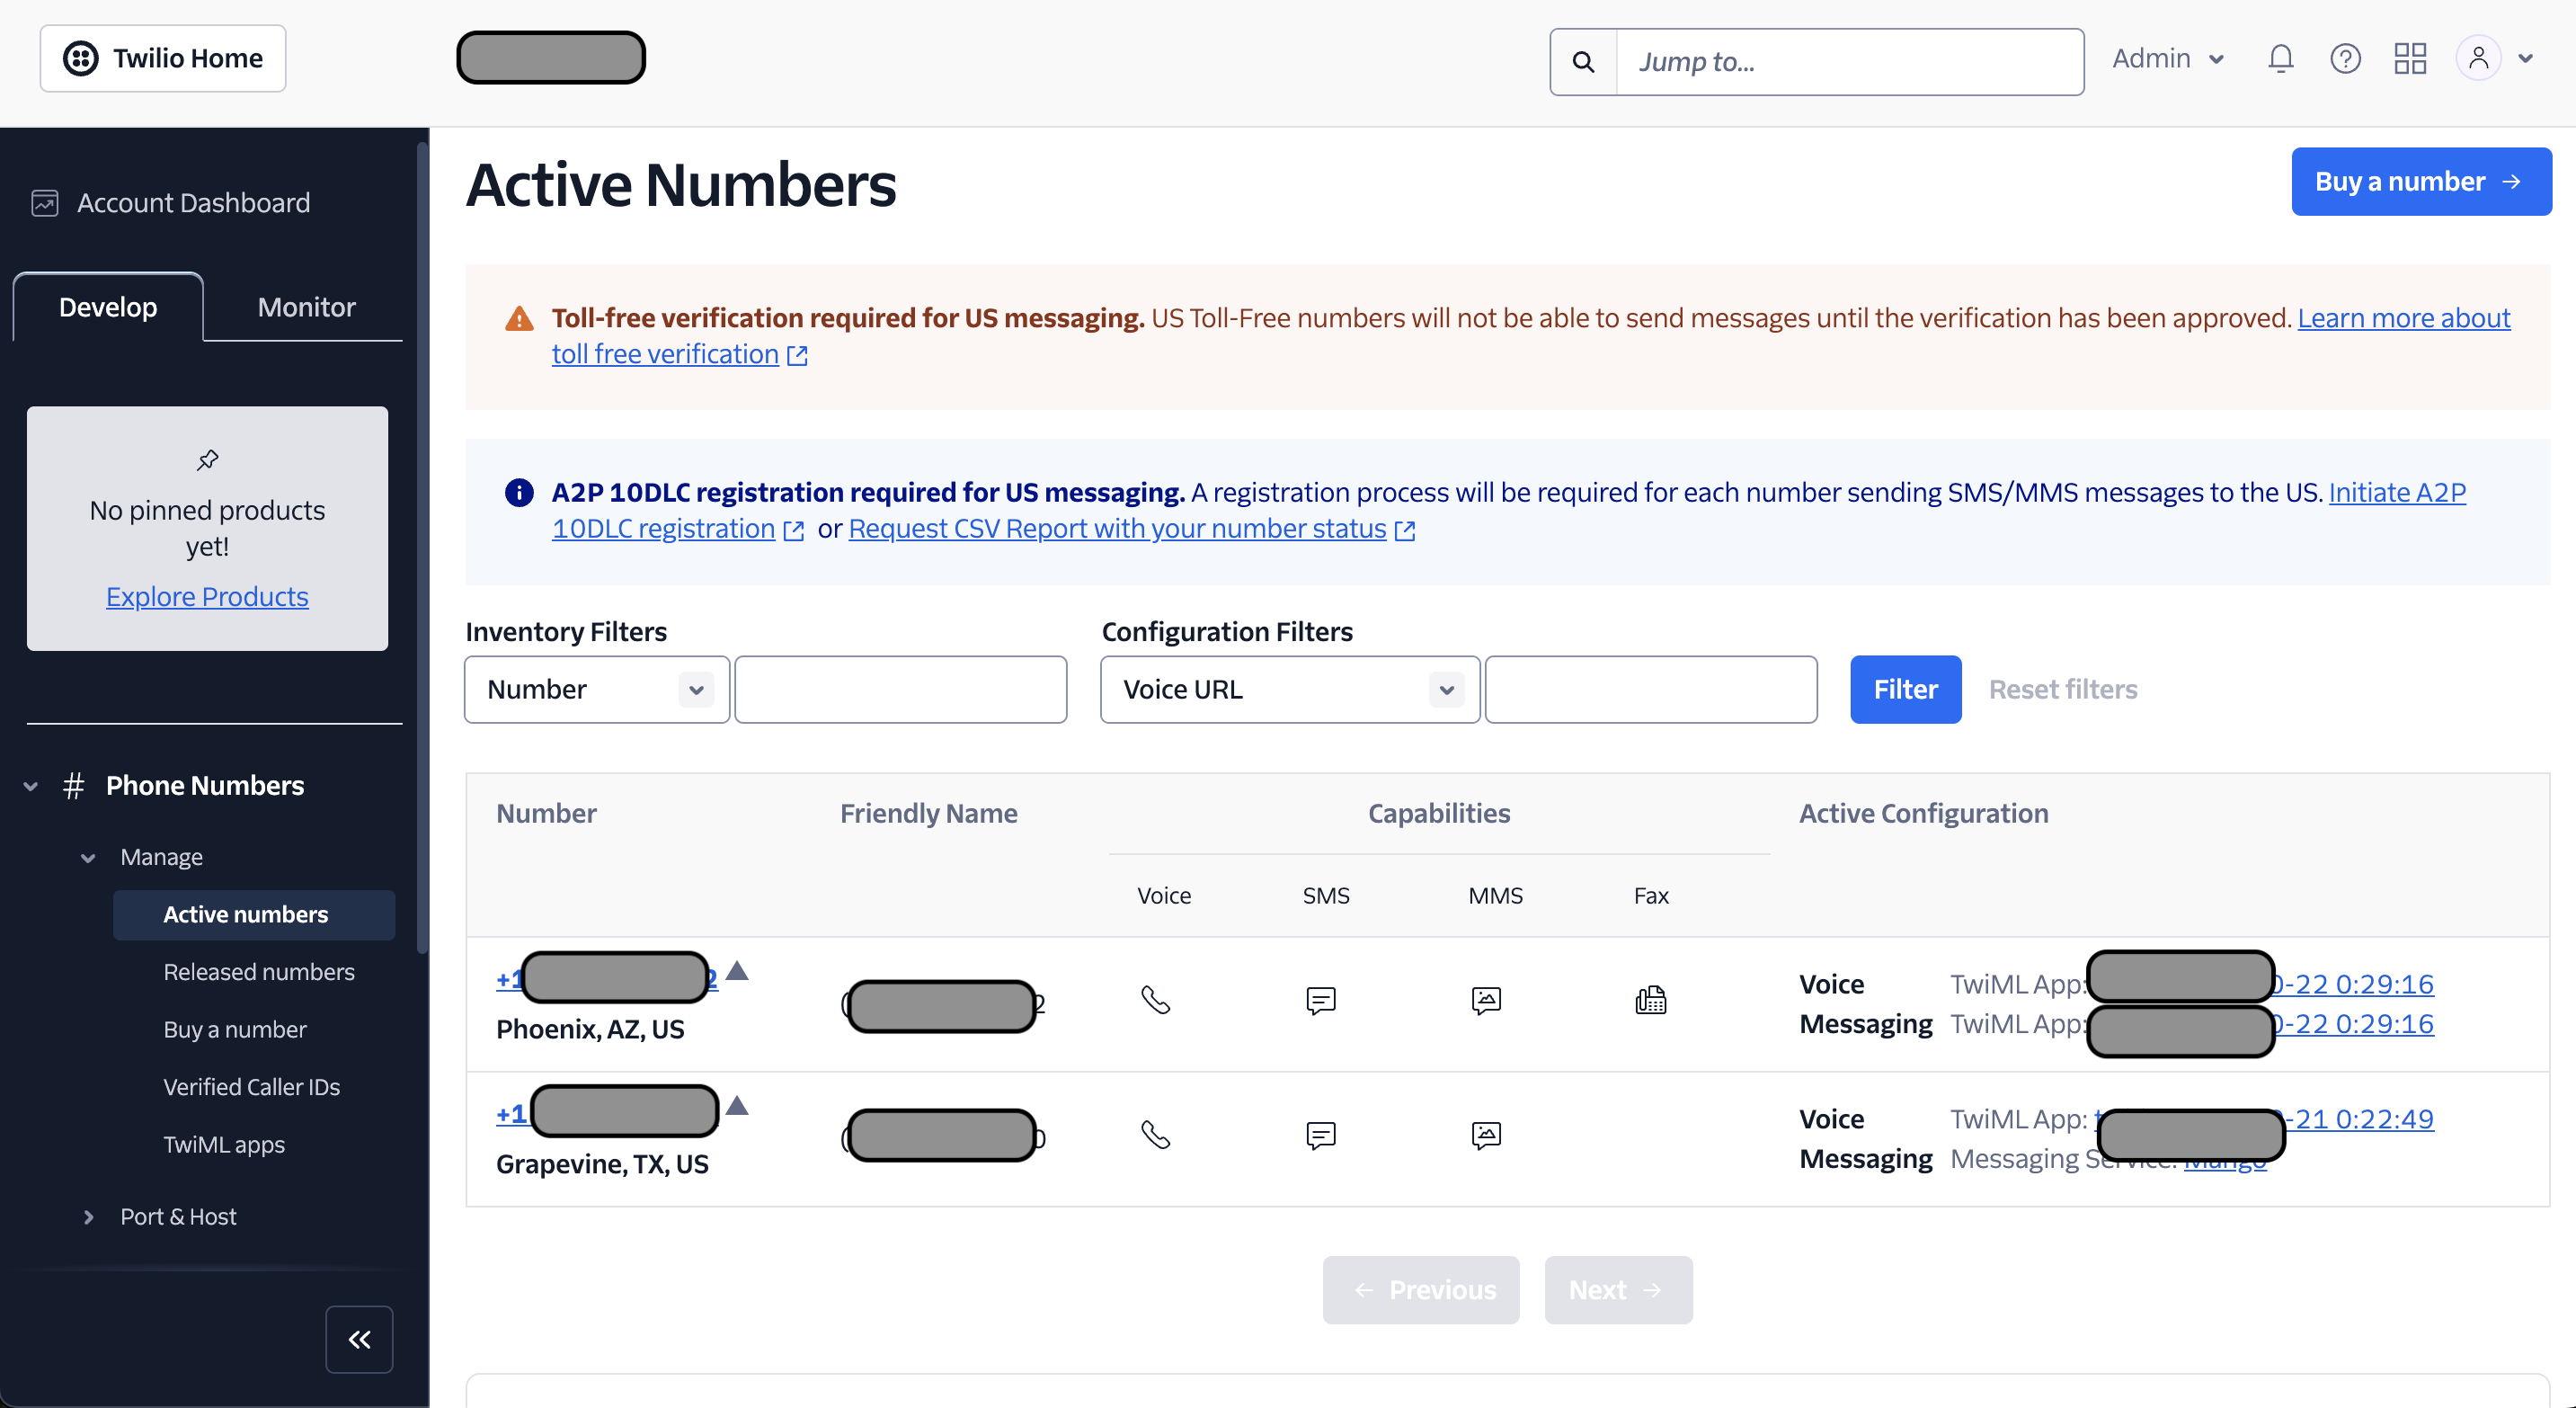Open the Voice URL configuration dropdown
Viewport: 2576px width, 1408px height.
click(1290, 690)
